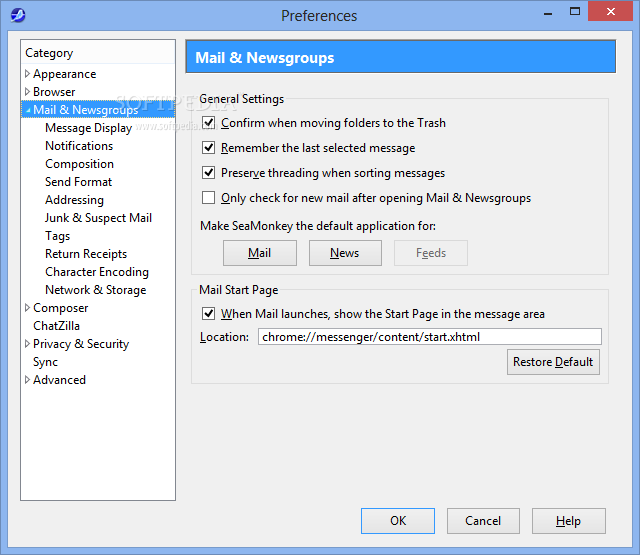Open the Notifications preferences
The height and width of the screenshot is (555, 640).
coord(79,146)
